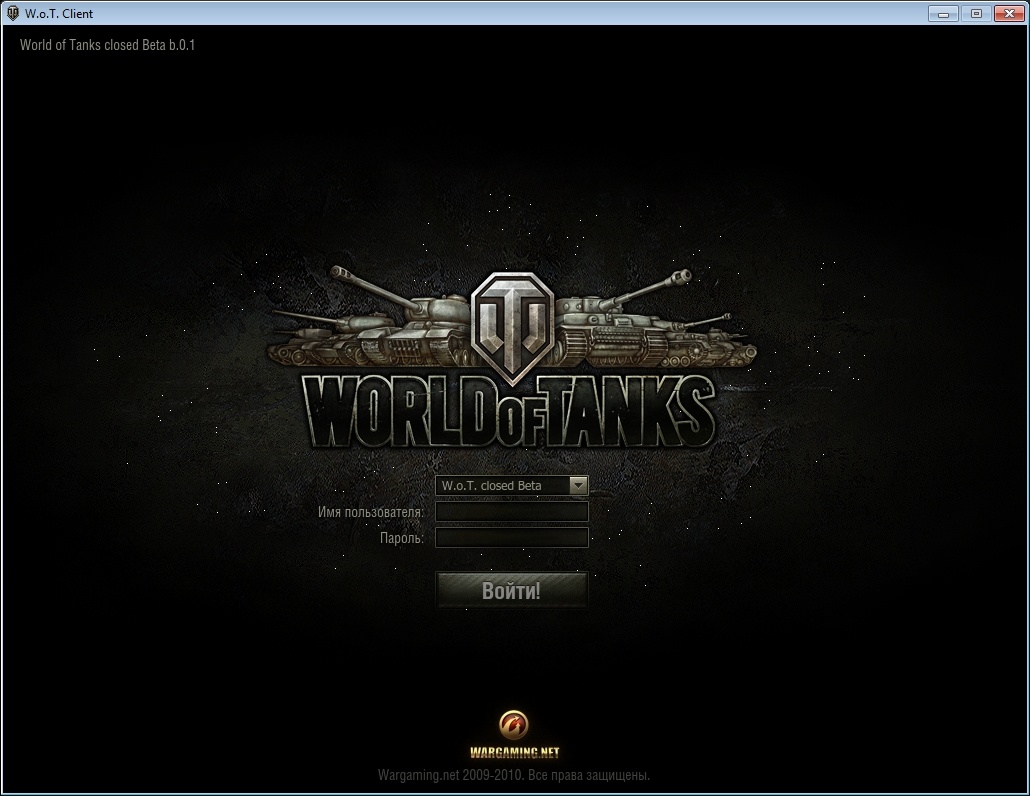Minimize the W.o.T. Client window
The height and width of the screenshot is (796, 1030).
[943, 13]
